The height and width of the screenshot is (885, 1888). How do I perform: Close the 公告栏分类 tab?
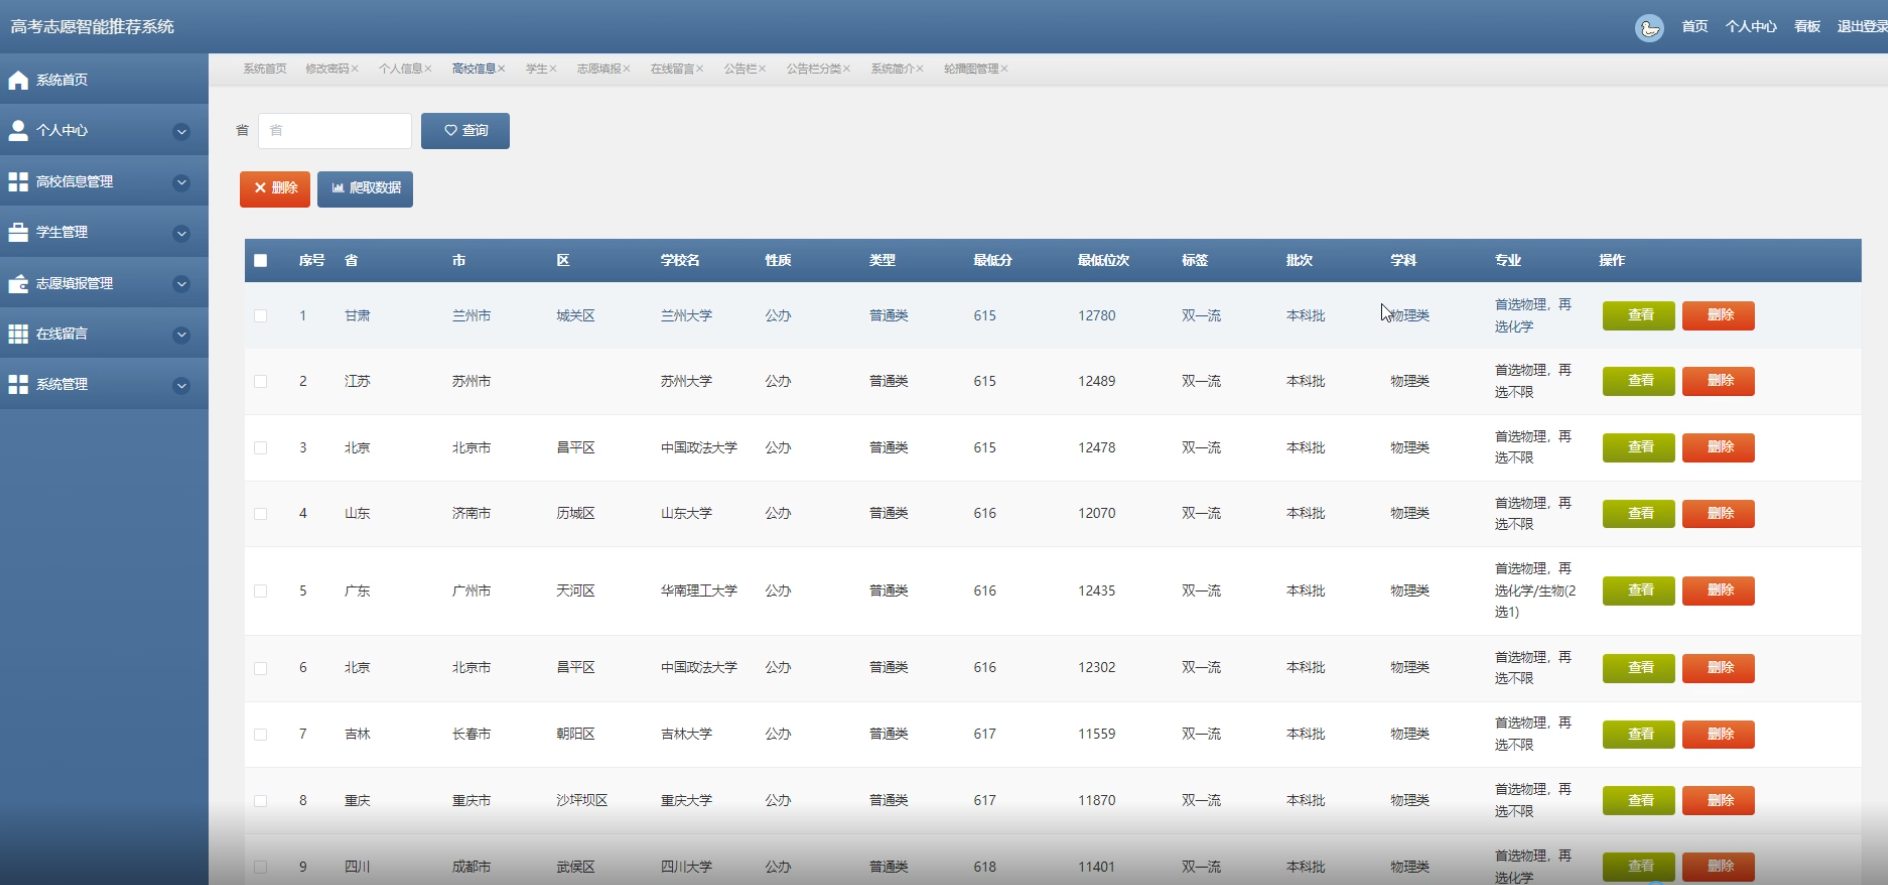(x=846, y=69)
